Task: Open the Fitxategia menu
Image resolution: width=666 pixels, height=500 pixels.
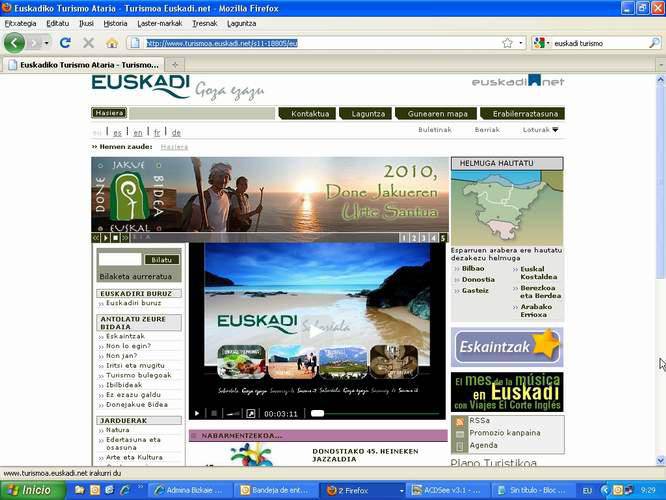Action: point(20,23)
